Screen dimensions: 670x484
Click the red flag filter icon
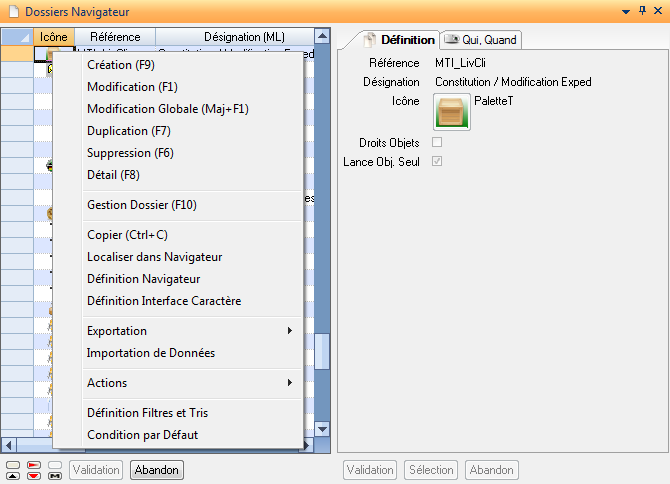coord(33,465)
